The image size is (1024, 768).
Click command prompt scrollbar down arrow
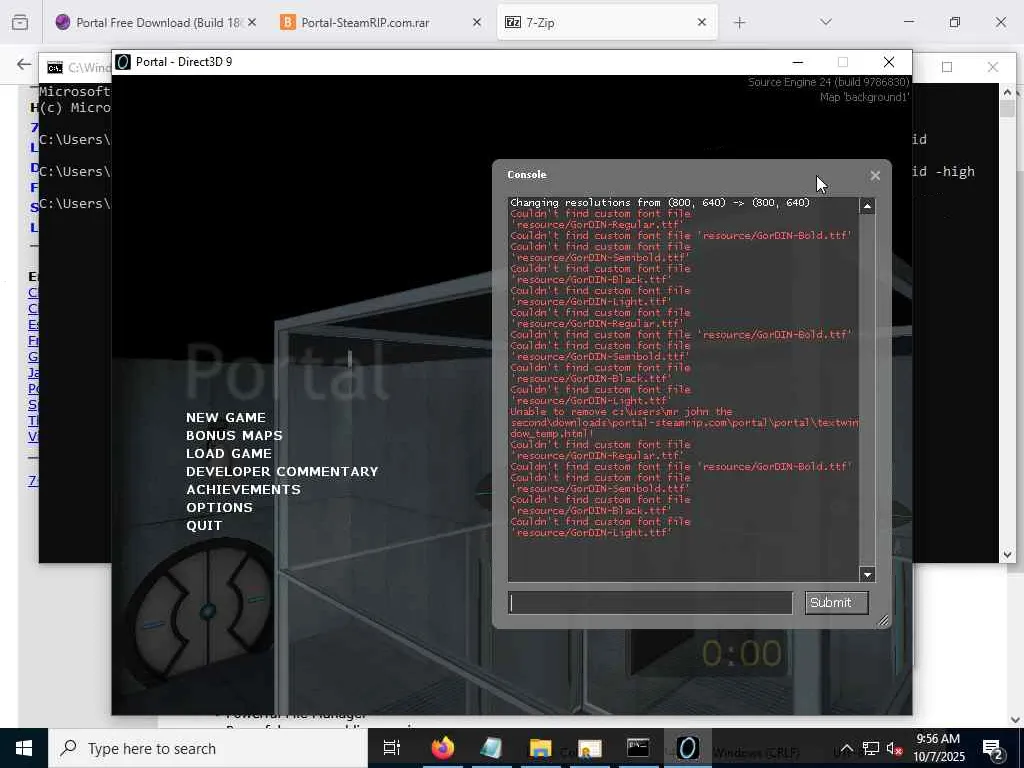[x=1007, y=554]
